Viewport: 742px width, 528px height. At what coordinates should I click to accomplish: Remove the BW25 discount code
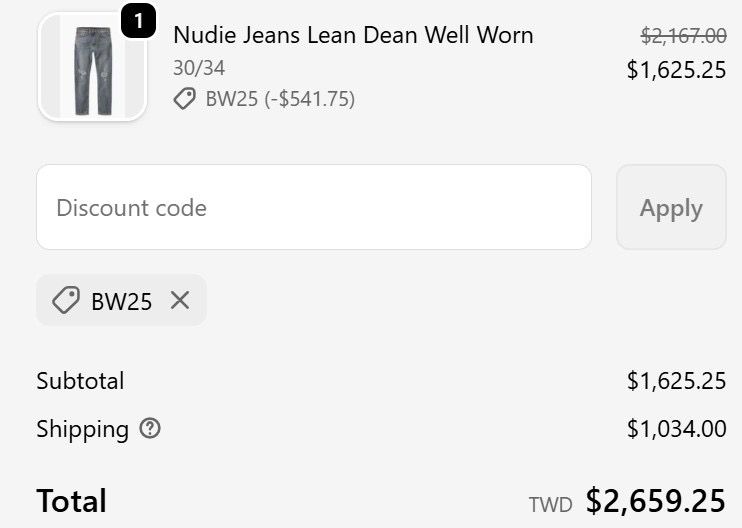[x=180, y=300]
